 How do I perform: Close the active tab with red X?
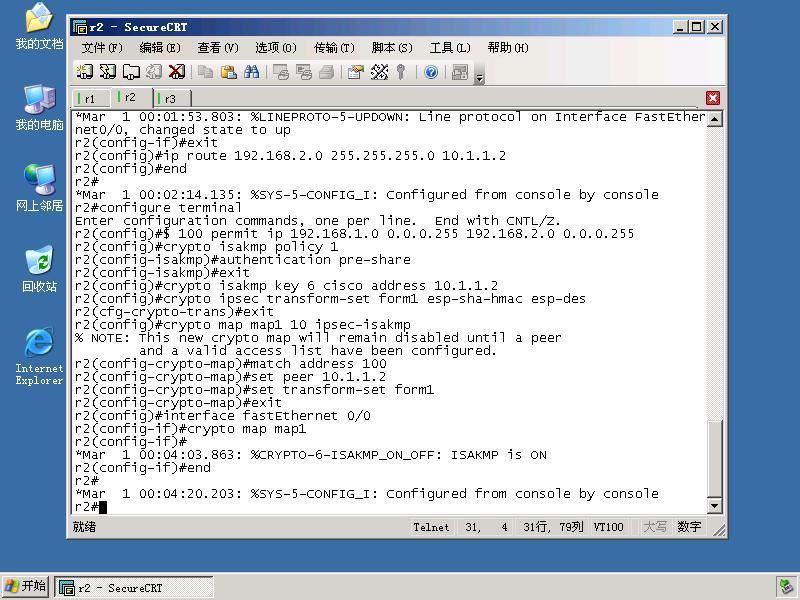(713, 98)
